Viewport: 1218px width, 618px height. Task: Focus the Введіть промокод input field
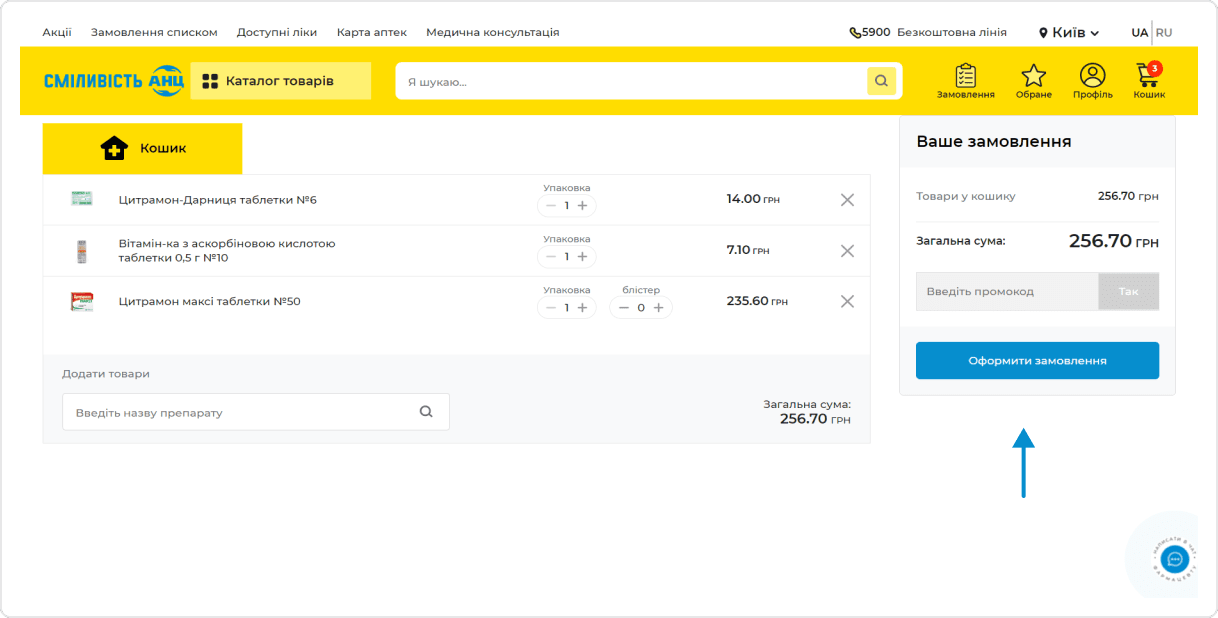point(1006,291)
